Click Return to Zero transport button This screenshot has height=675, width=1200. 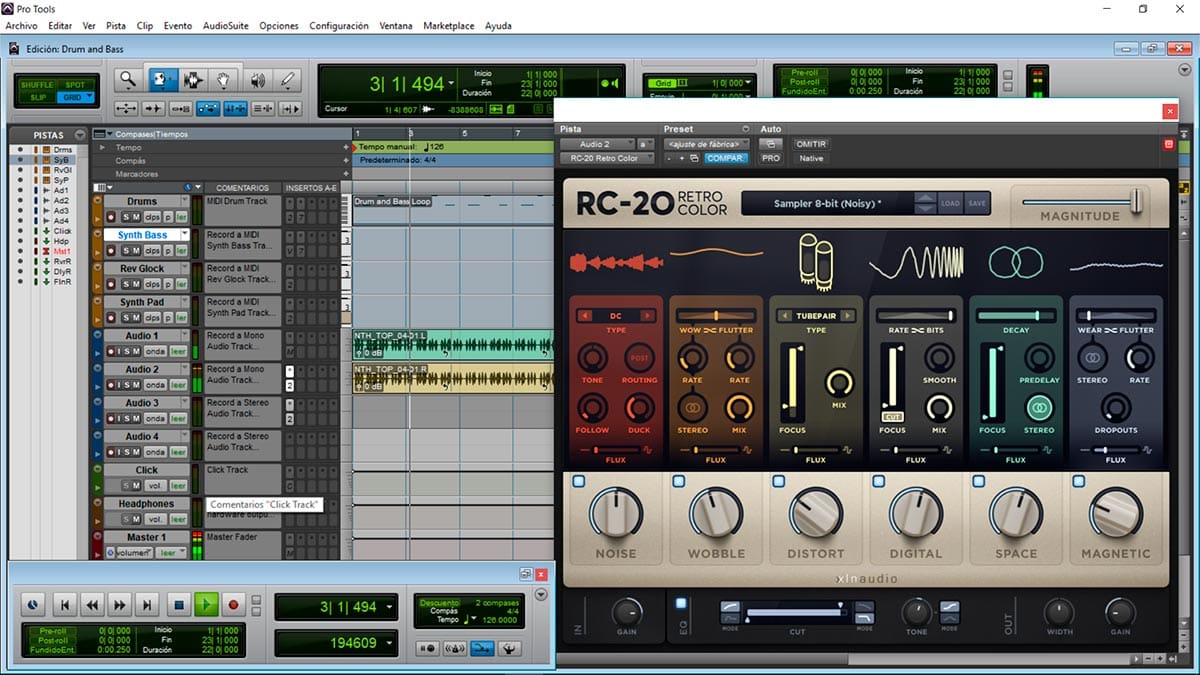click(65, 605)
